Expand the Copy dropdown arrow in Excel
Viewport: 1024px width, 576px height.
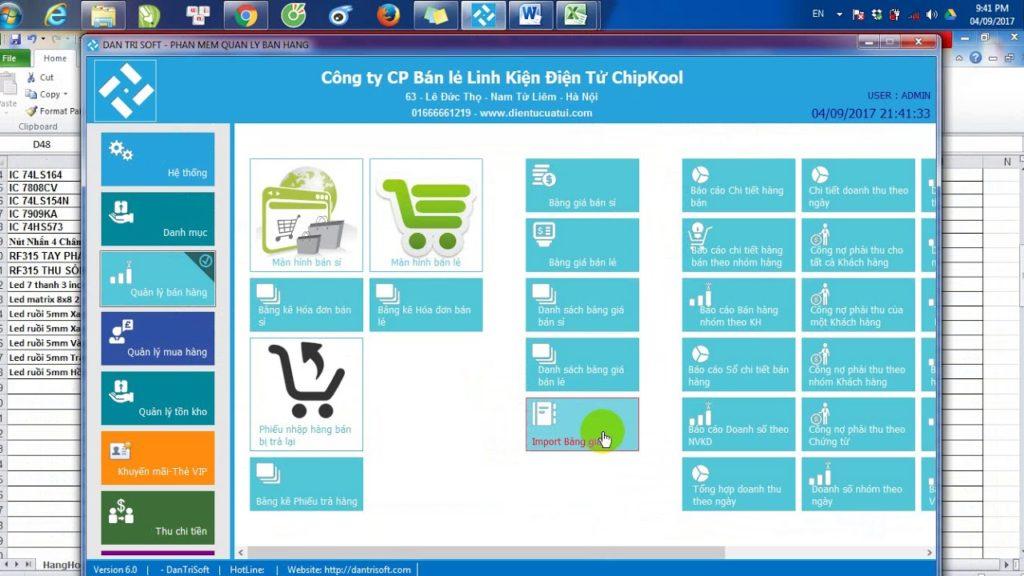pos(65,94)
